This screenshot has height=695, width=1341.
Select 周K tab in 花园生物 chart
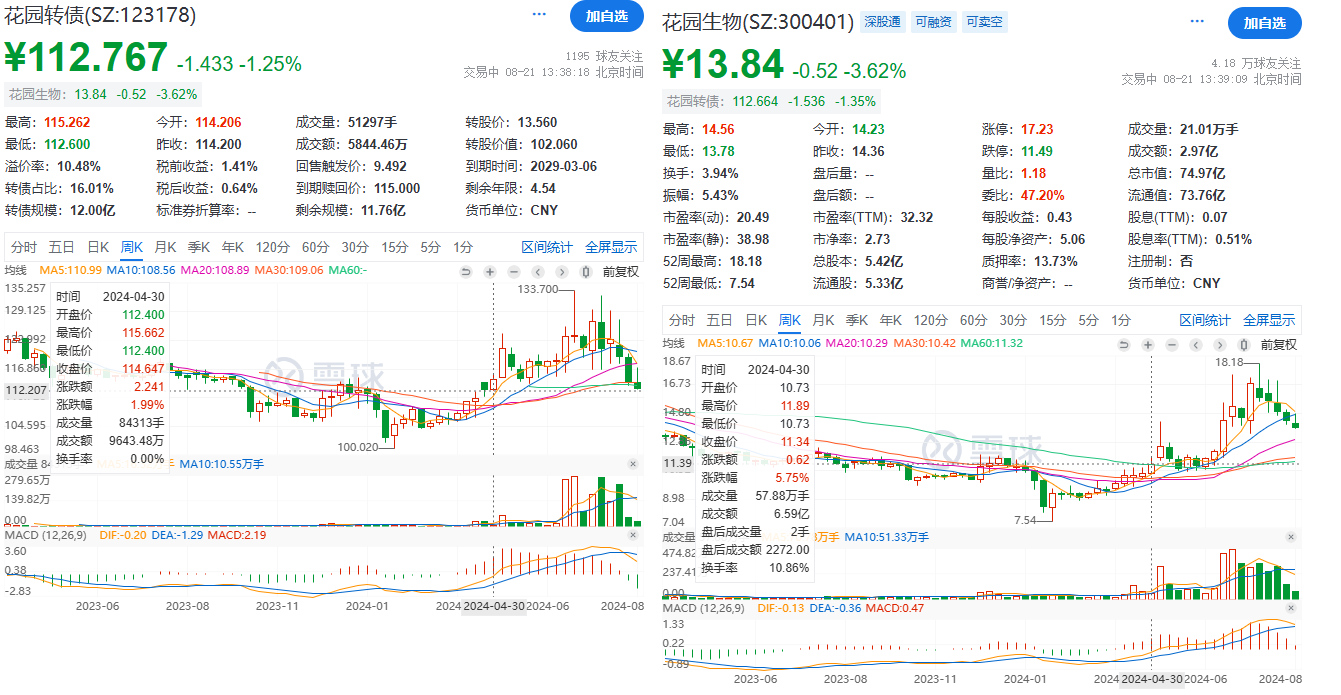click(790, 320)
